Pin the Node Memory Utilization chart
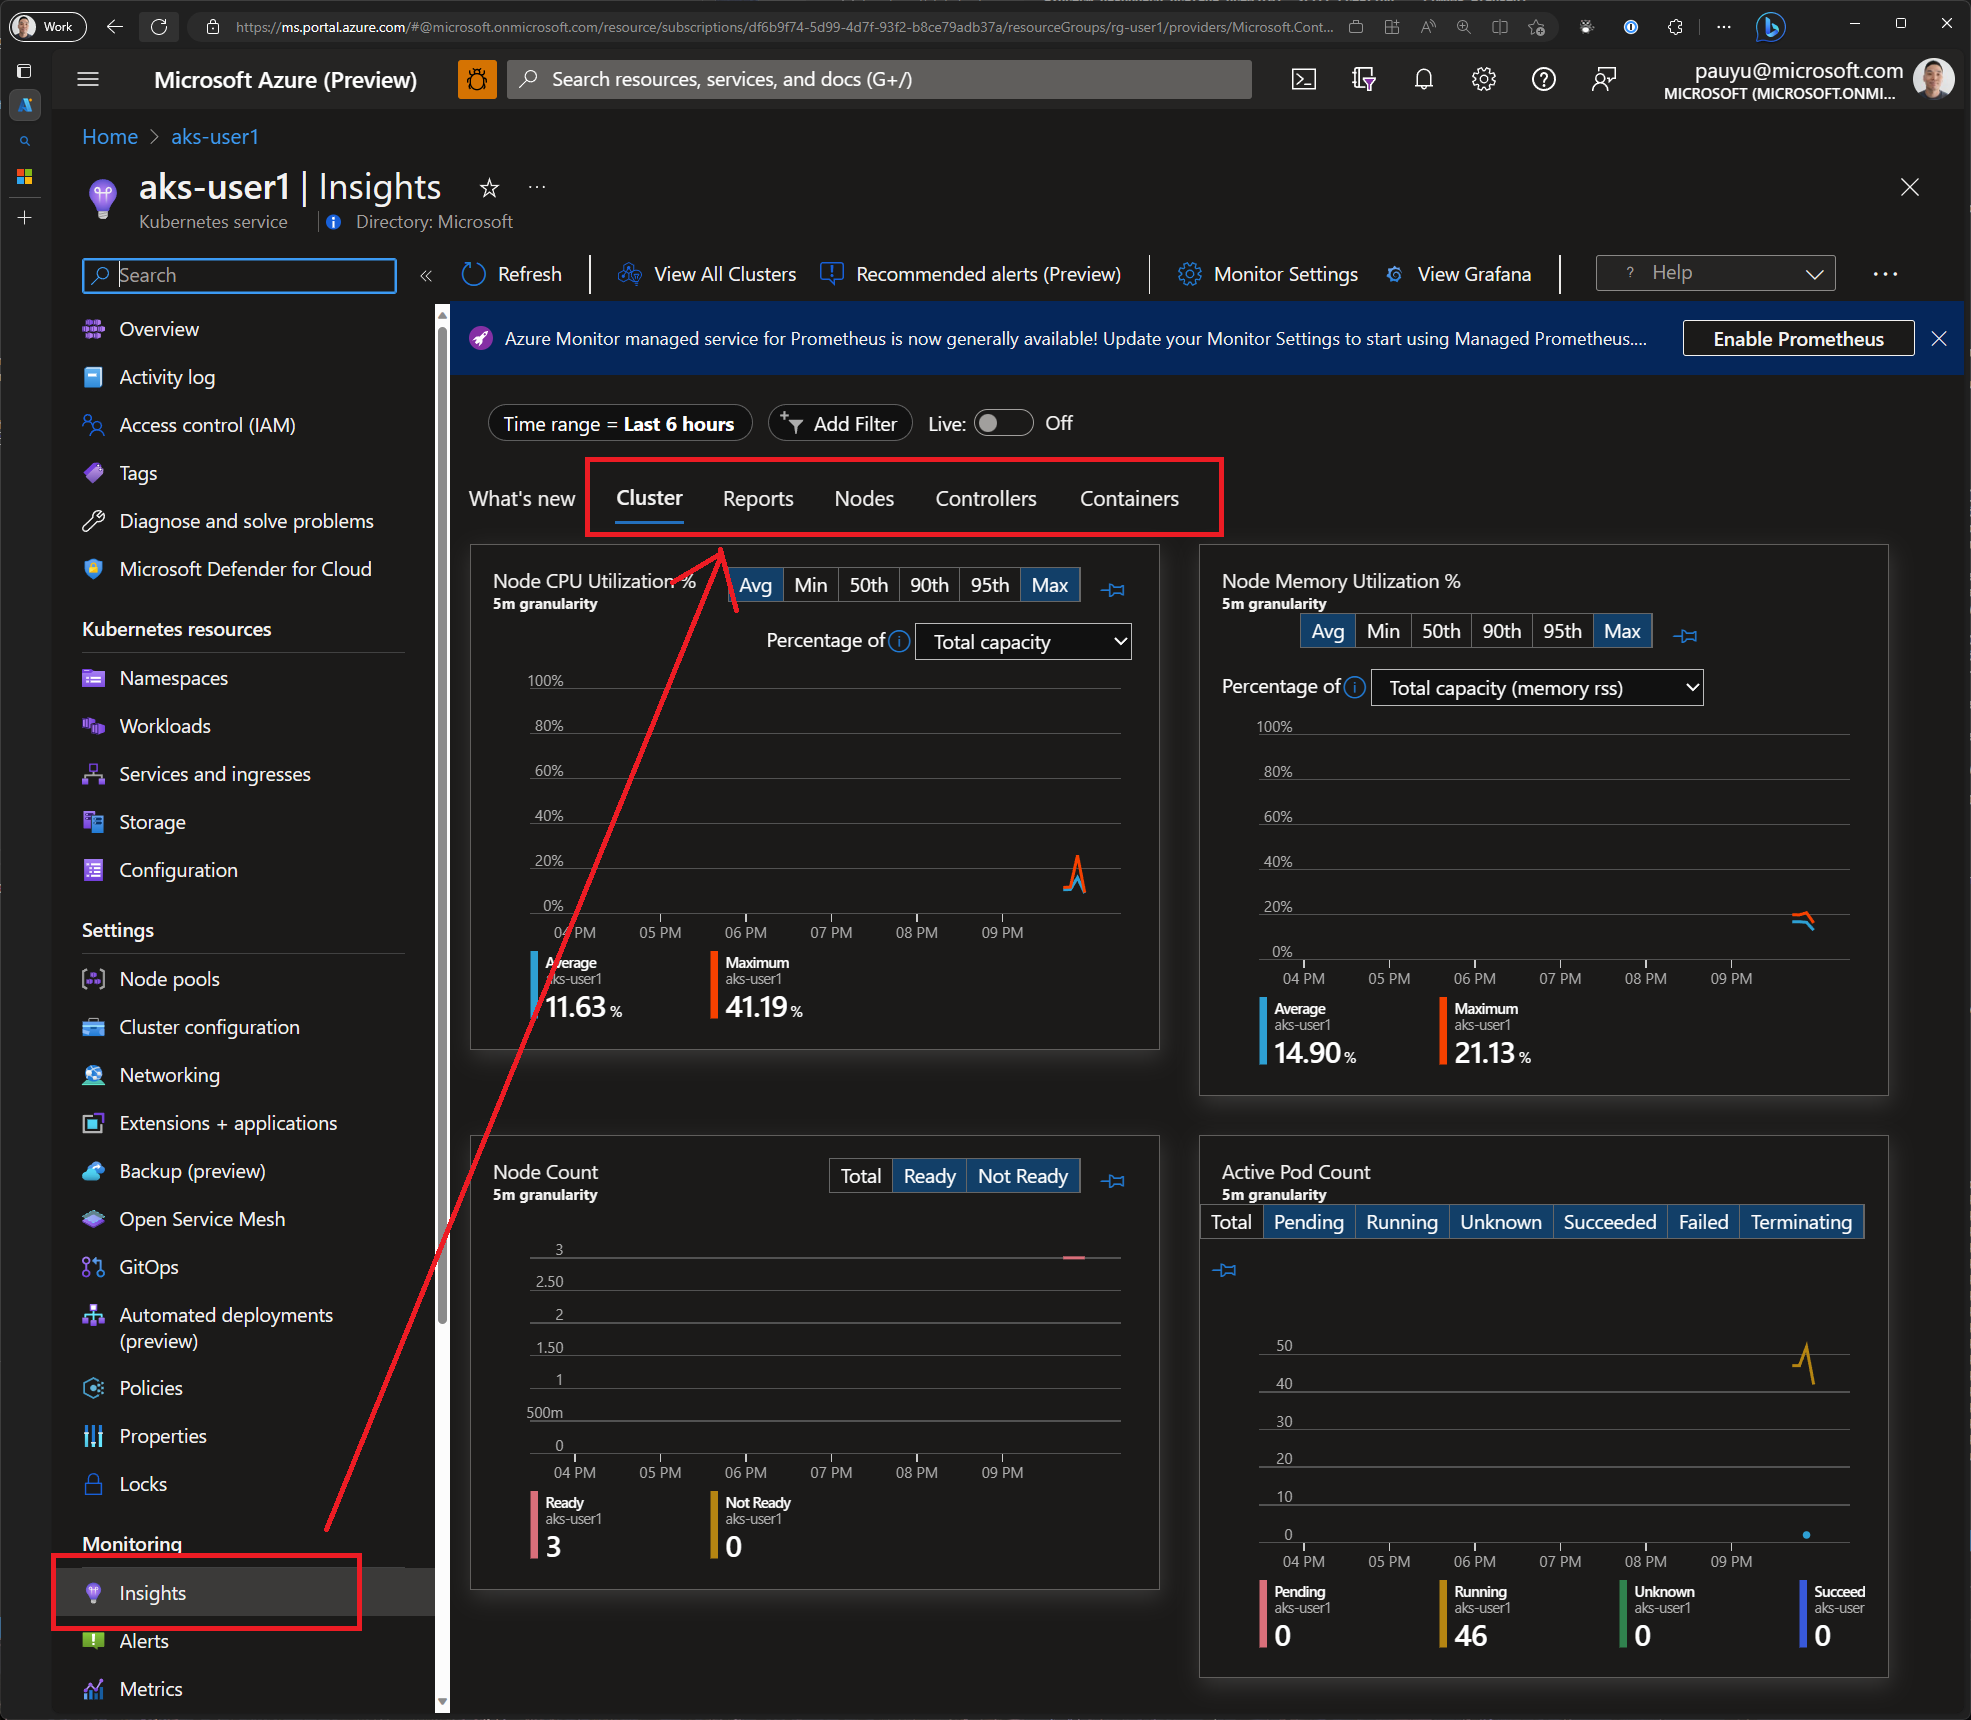Screen dimensions: 1971x1720 click(x=1685, y=635)
